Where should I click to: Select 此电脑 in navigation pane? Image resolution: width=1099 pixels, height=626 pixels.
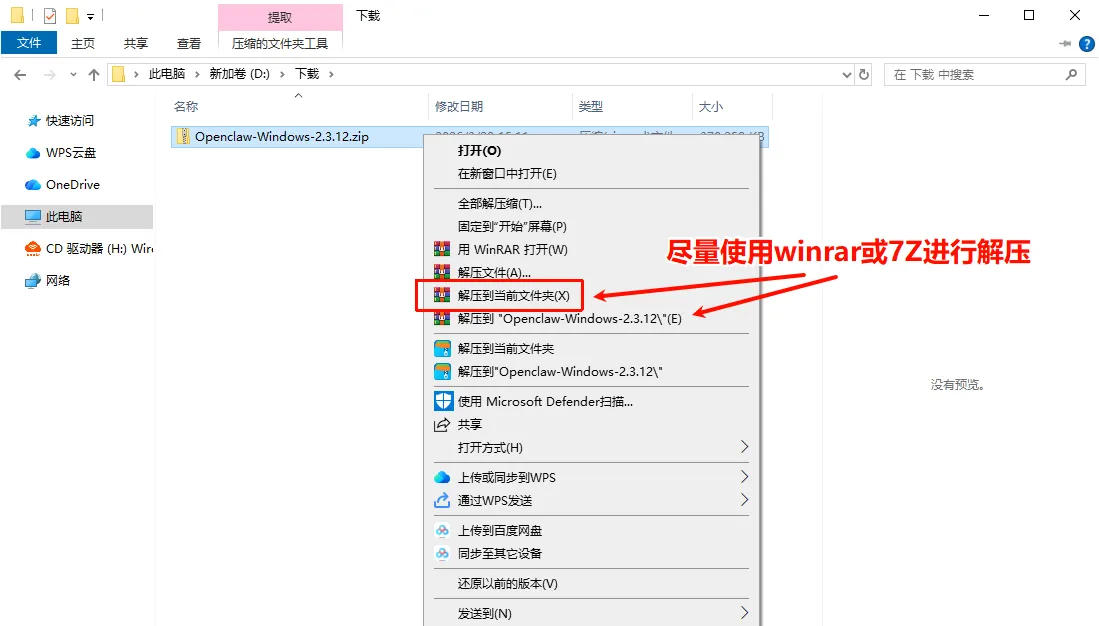pos(77,217)
